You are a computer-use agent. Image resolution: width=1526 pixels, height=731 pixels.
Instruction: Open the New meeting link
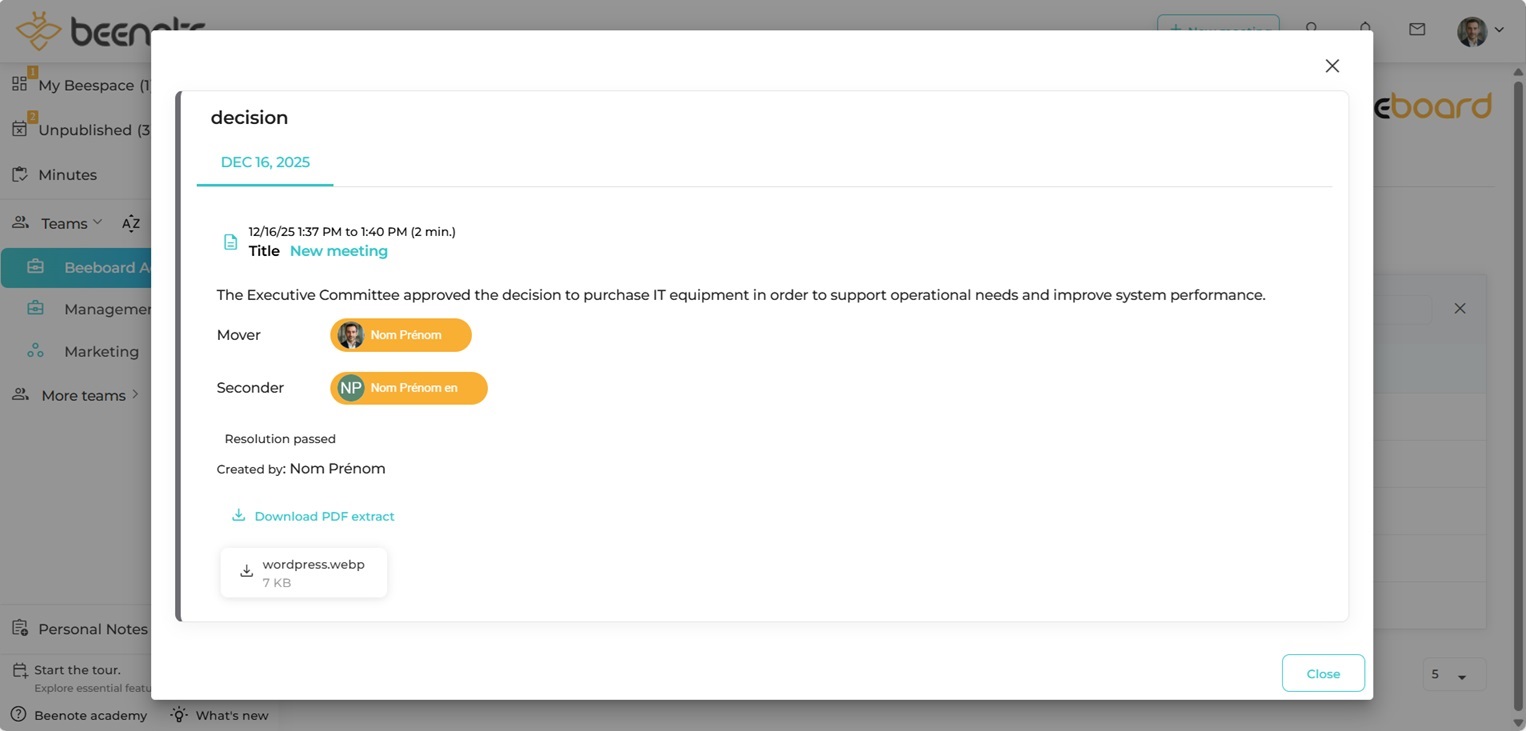click(x=338, y=250)
